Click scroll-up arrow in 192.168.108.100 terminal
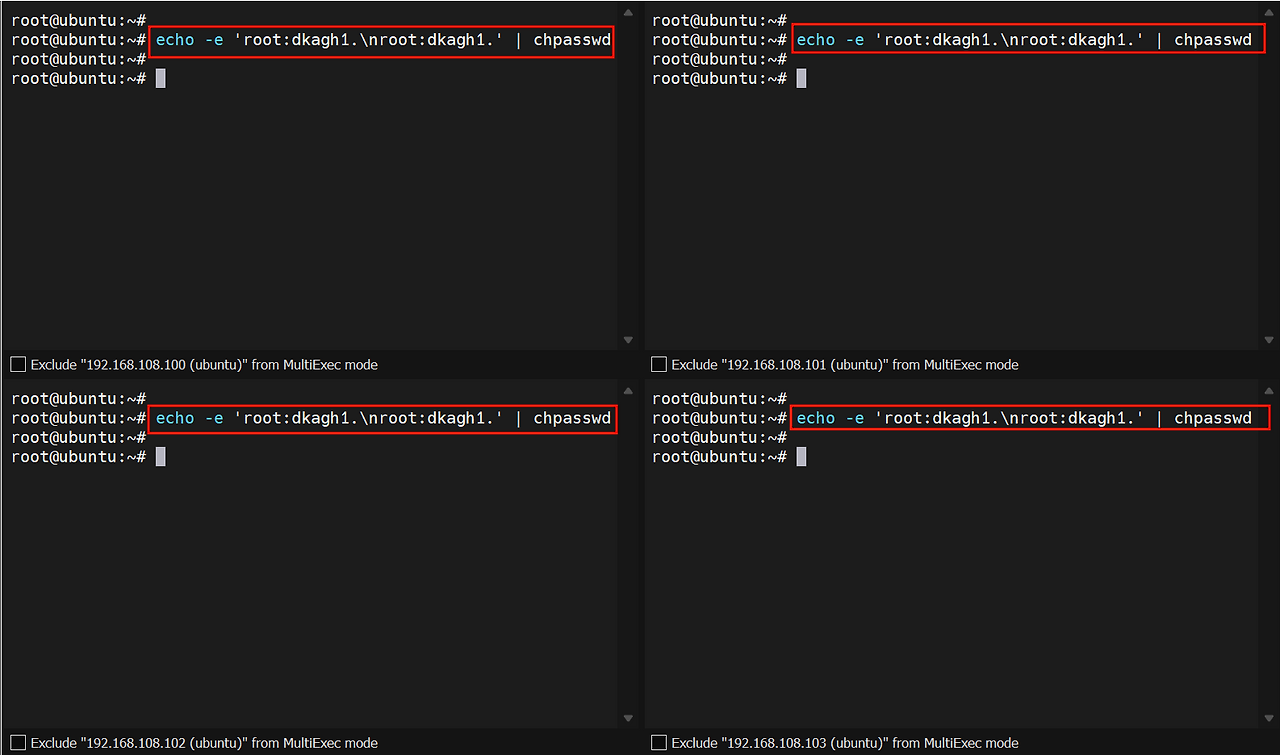Image resolution: width=1280 pixels, height=755 pixels. (627, 14)
